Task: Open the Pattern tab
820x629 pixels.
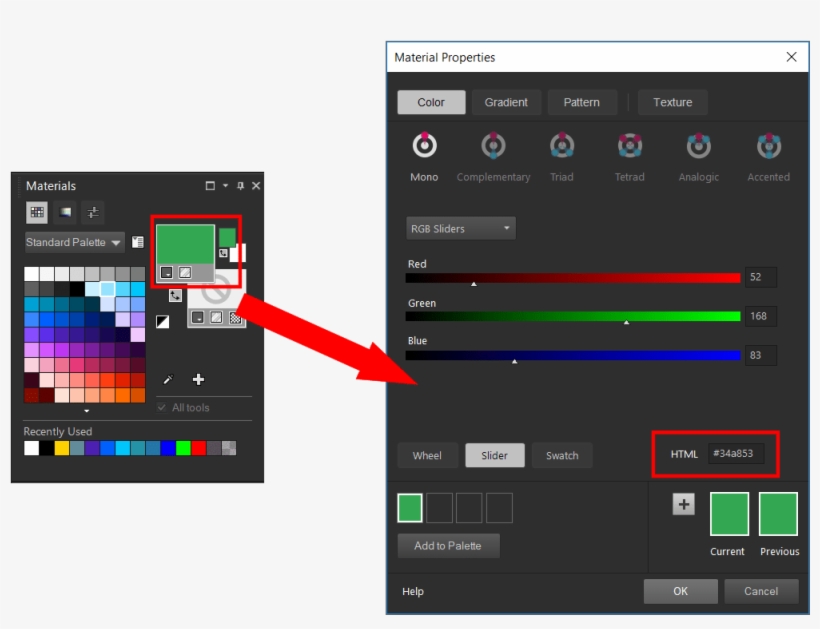Action: (x=582, y=101)
